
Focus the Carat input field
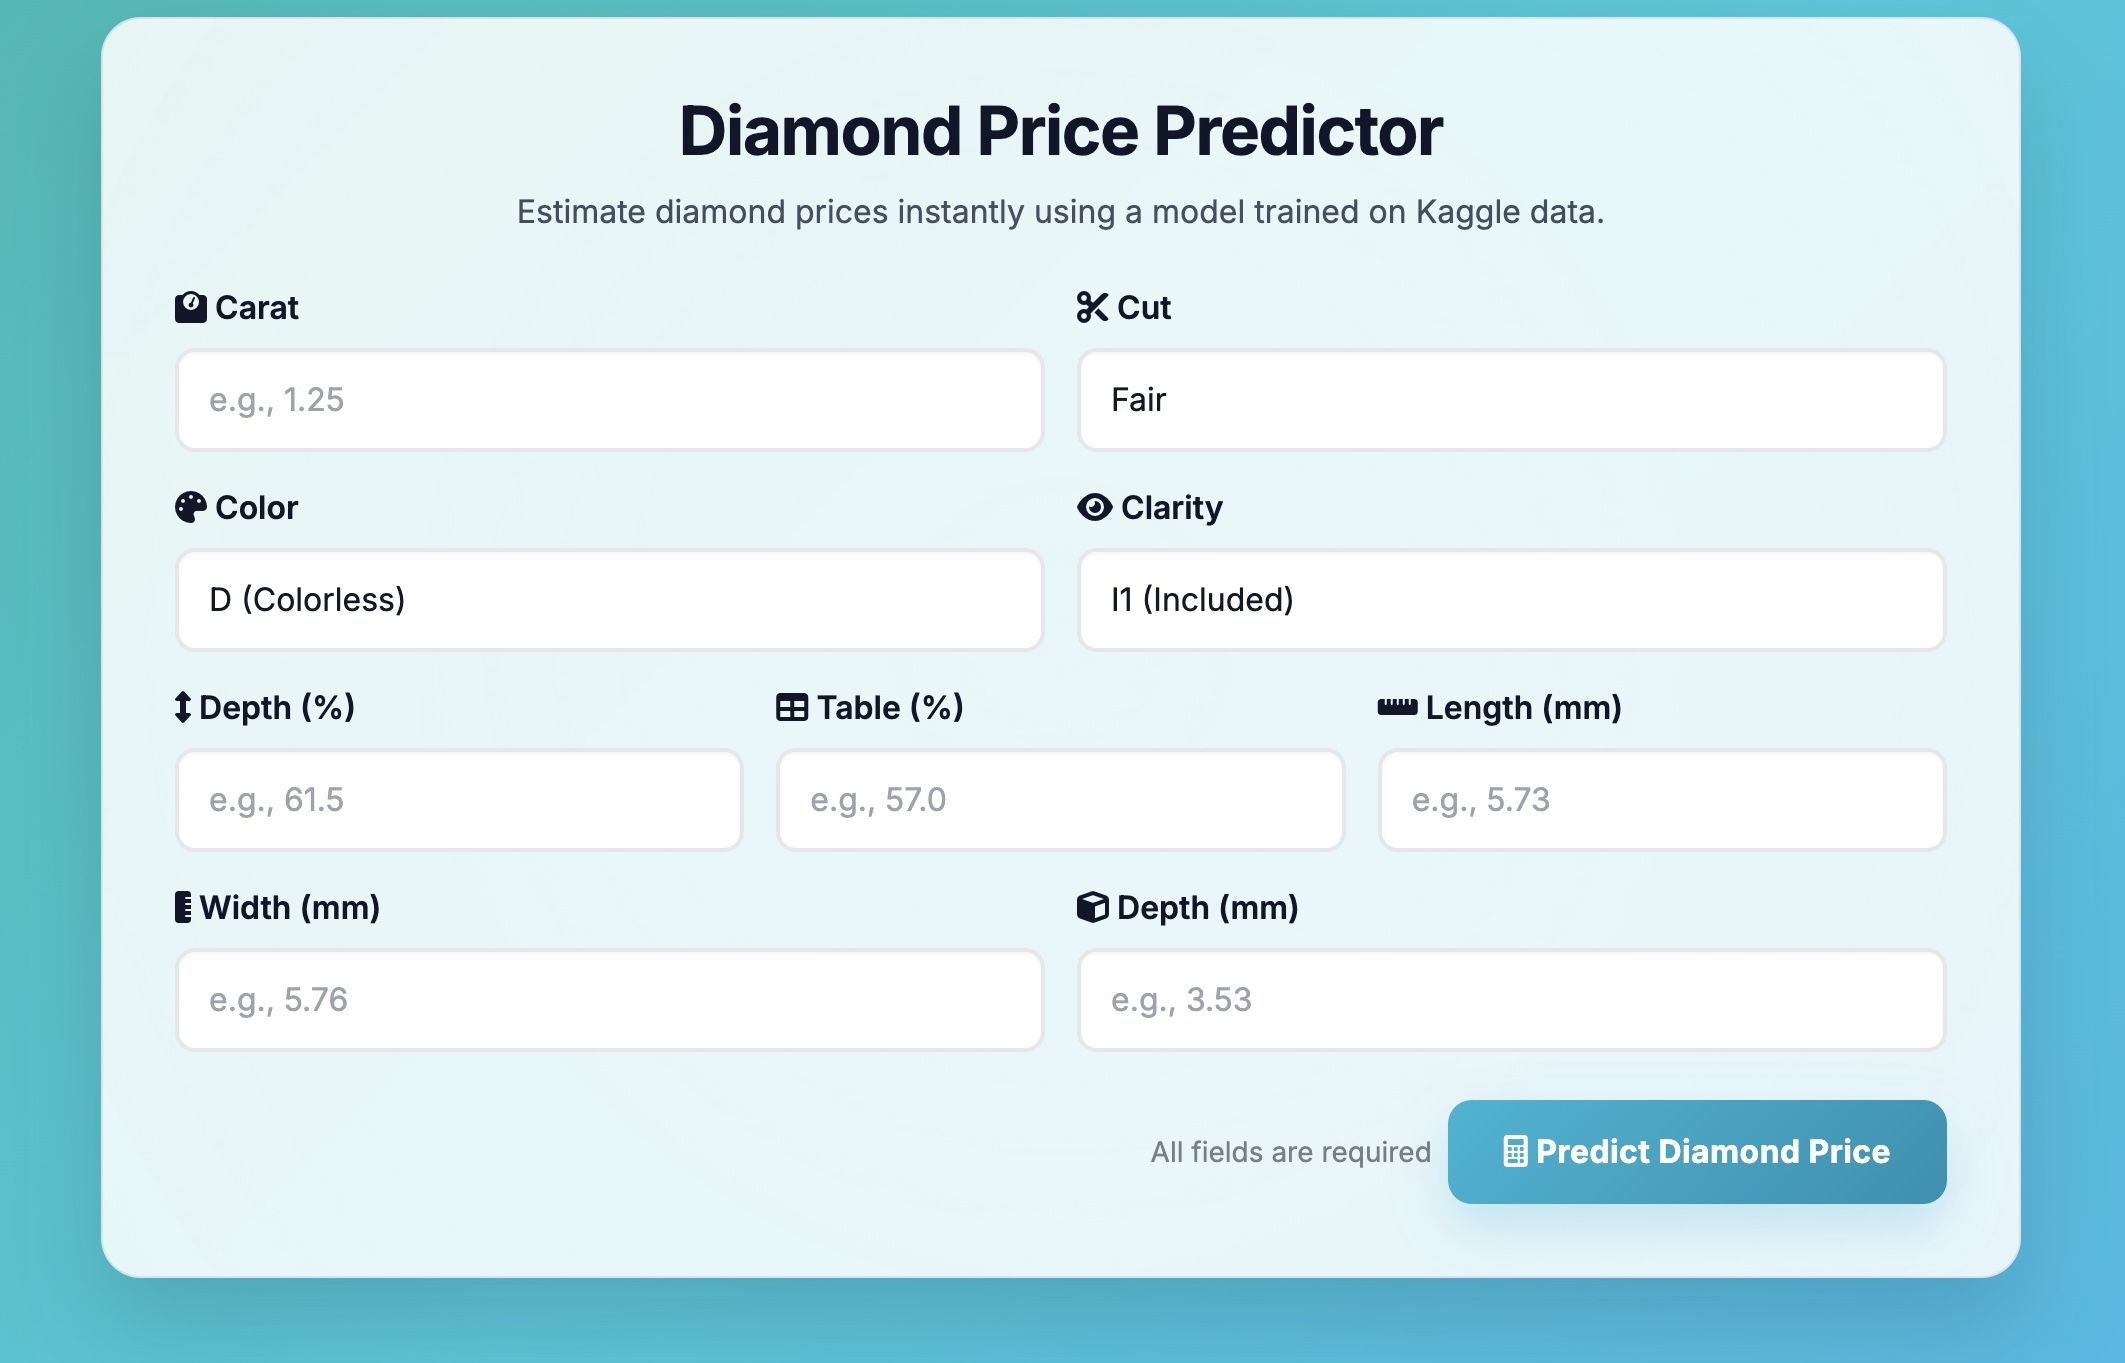609,400
